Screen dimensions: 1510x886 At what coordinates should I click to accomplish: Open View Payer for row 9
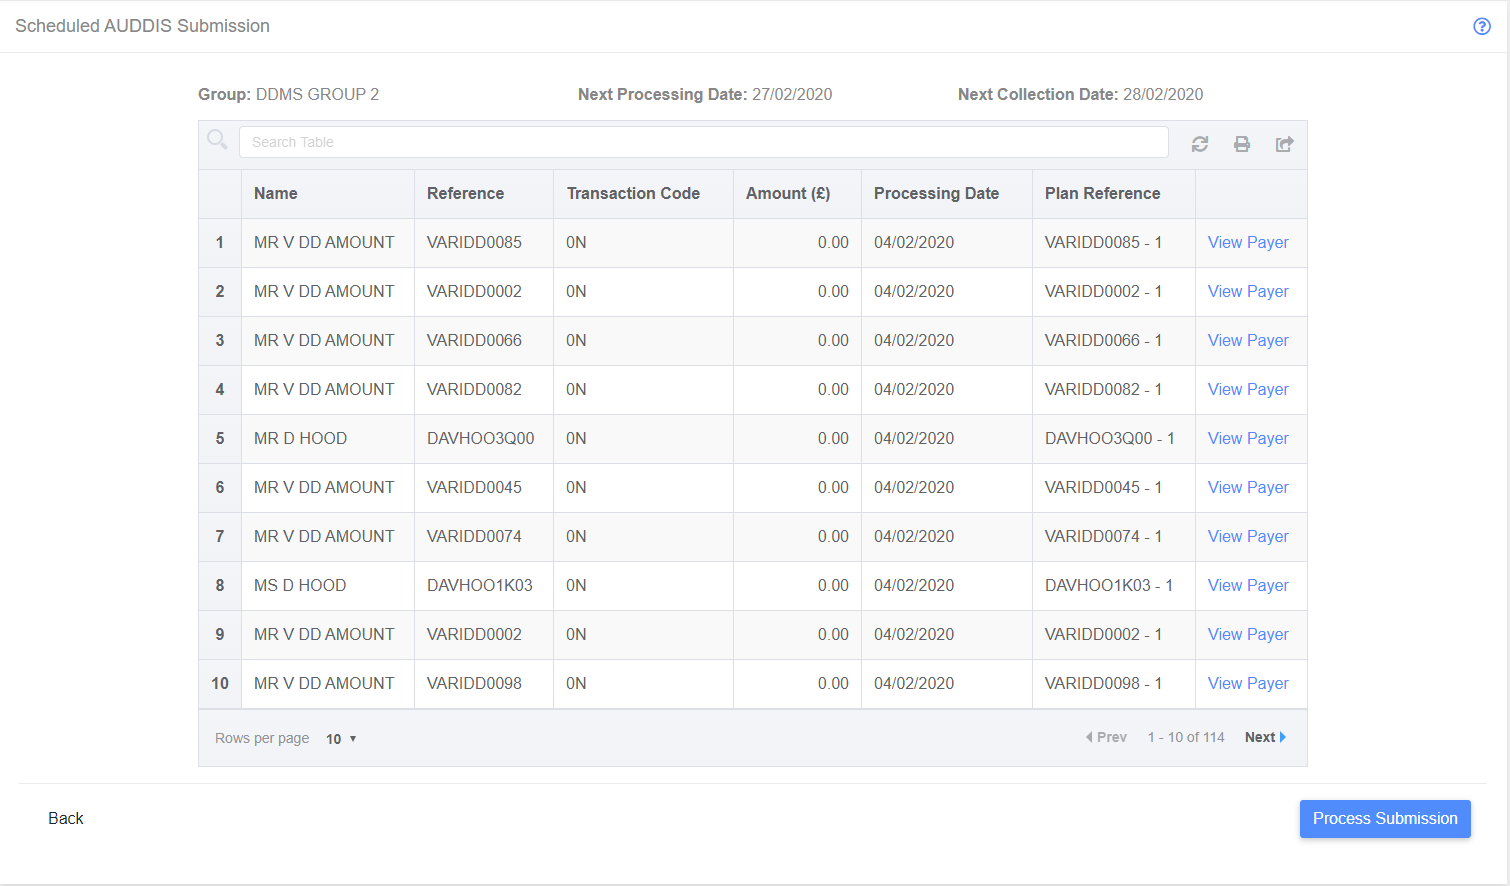[x=1248, y=635]
